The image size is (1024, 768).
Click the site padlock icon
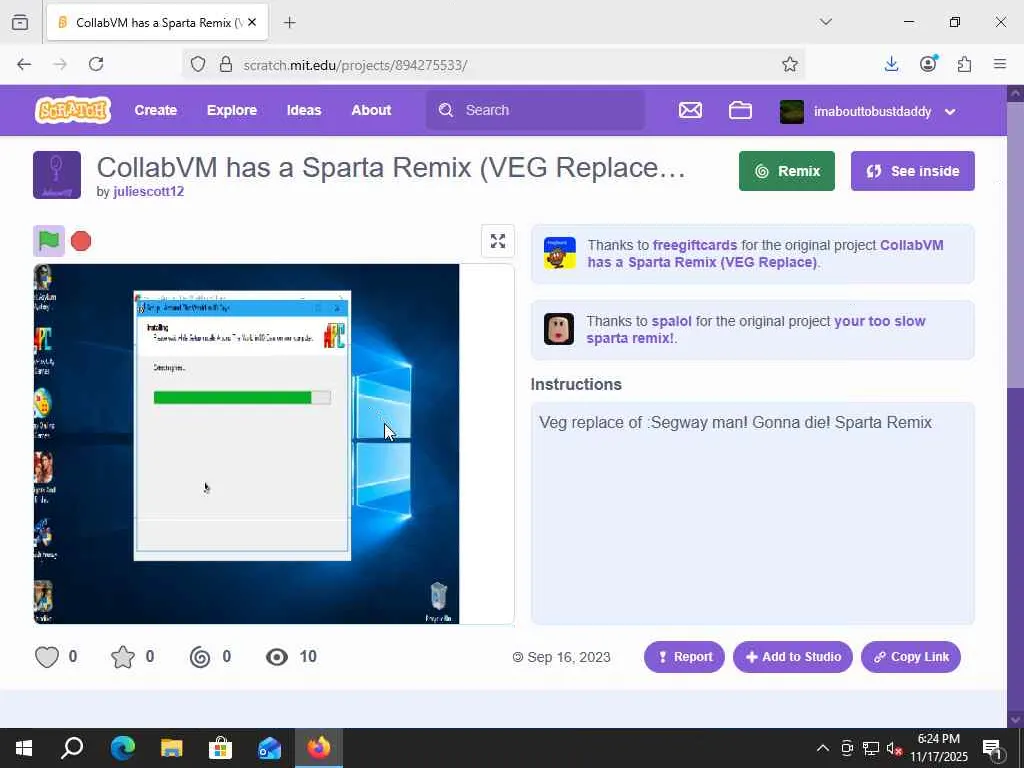[x=226, y=64]
